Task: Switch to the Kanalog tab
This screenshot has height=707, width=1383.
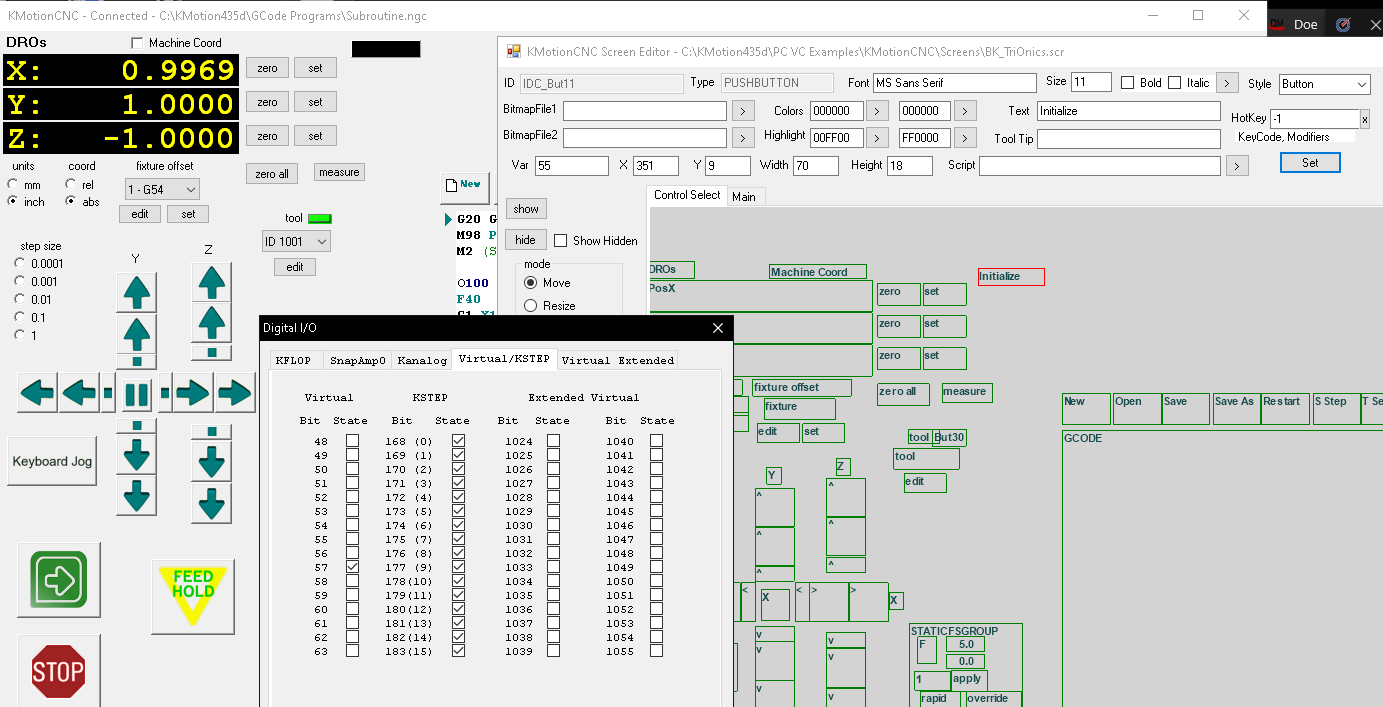Action: tap(421, 360)
